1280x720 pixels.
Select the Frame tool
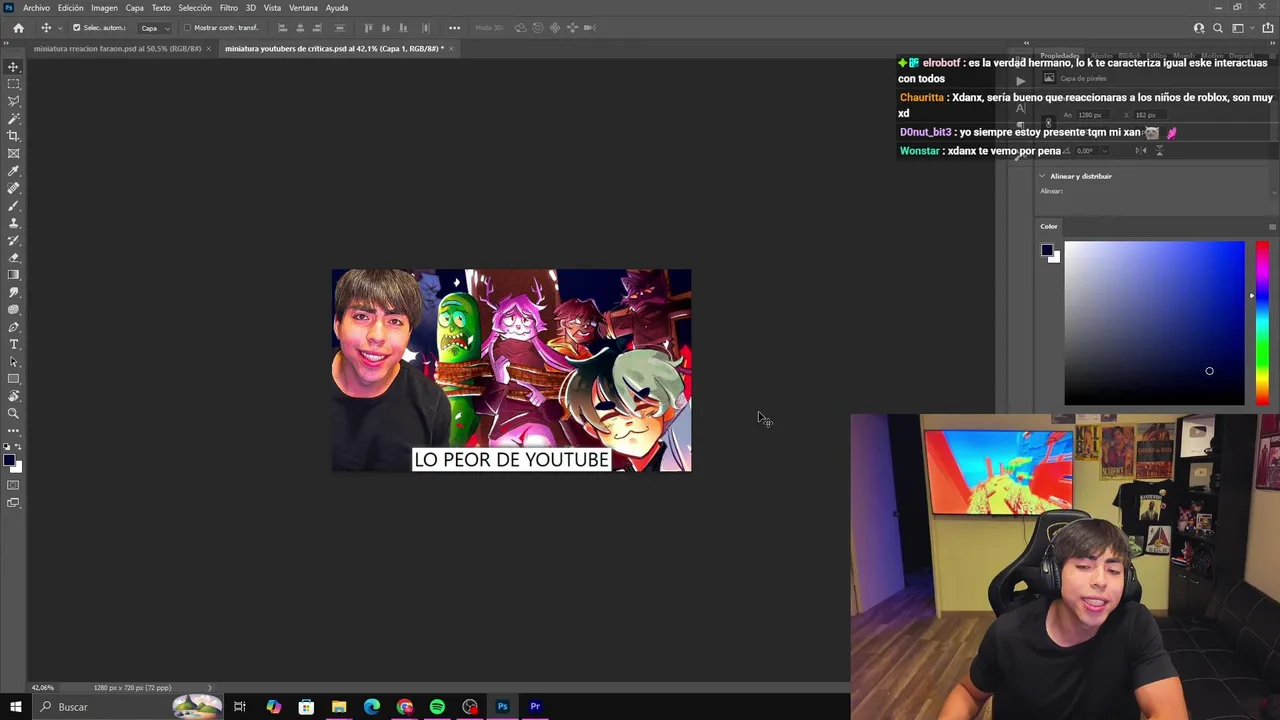tap(13, 153)
